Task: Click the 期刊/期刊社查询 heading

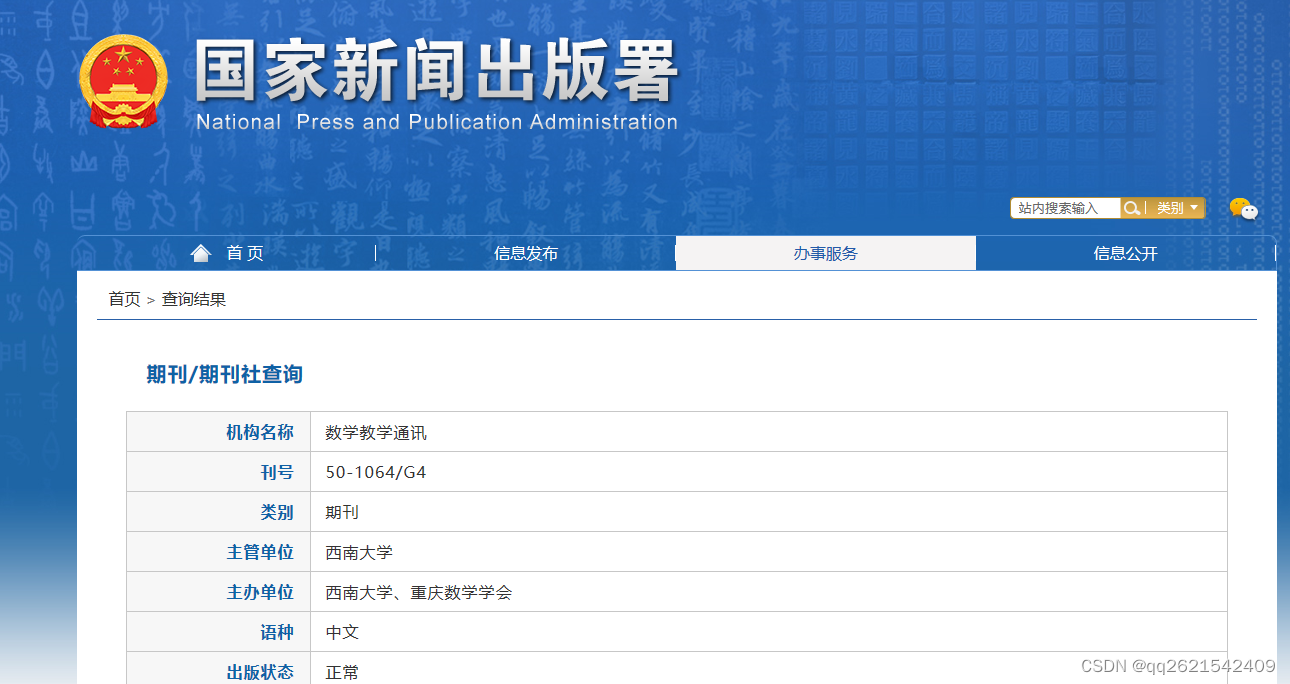Action: click(x=225, y=374)
